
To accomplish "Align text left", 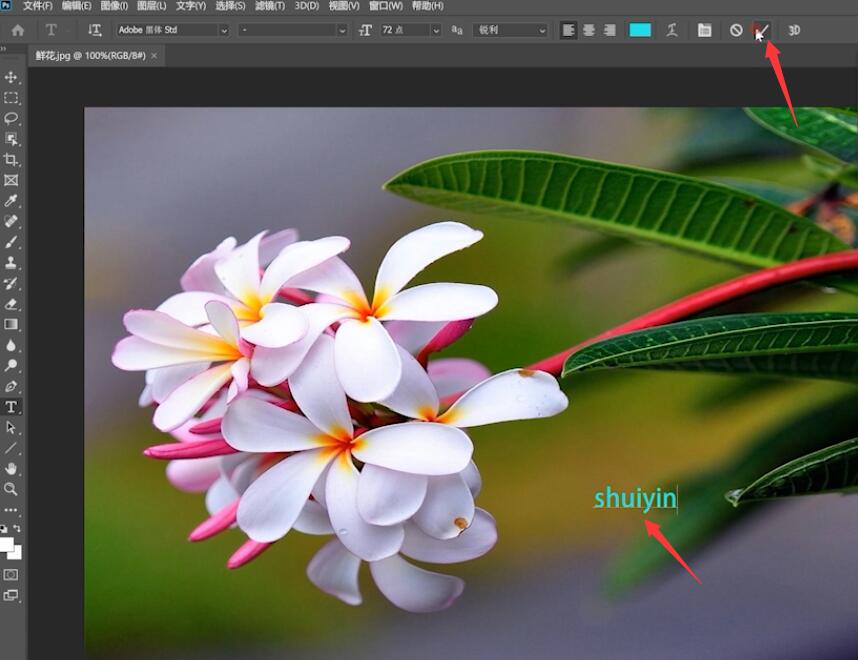I will [569, 30].
